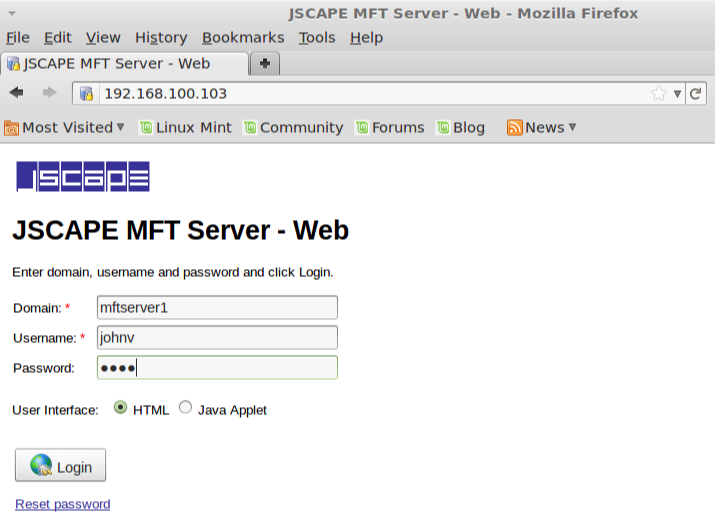Bookmark this page with the star icon
The width and height of the screenshot is (715, 529).
pos(658,93)
